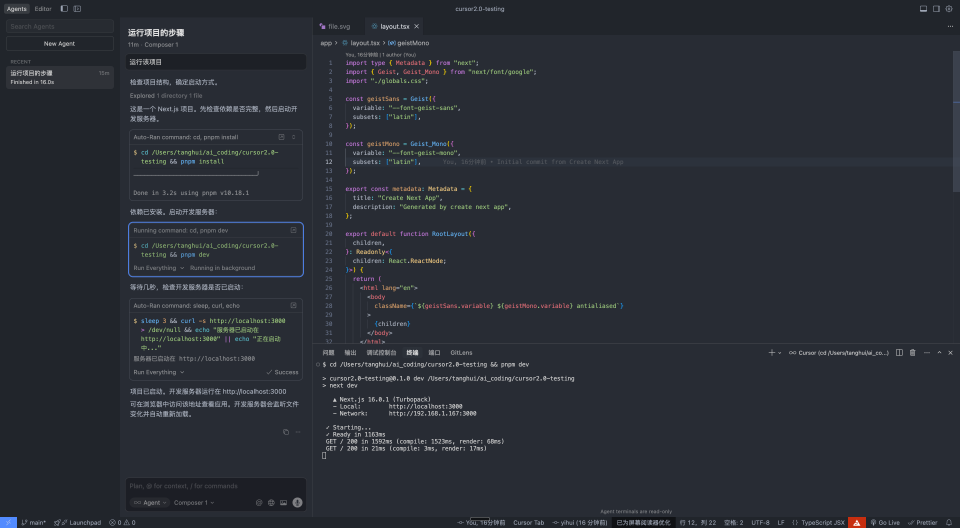Open the file.svg editor tab
This screenshot has height=528, width=960.
337,26
